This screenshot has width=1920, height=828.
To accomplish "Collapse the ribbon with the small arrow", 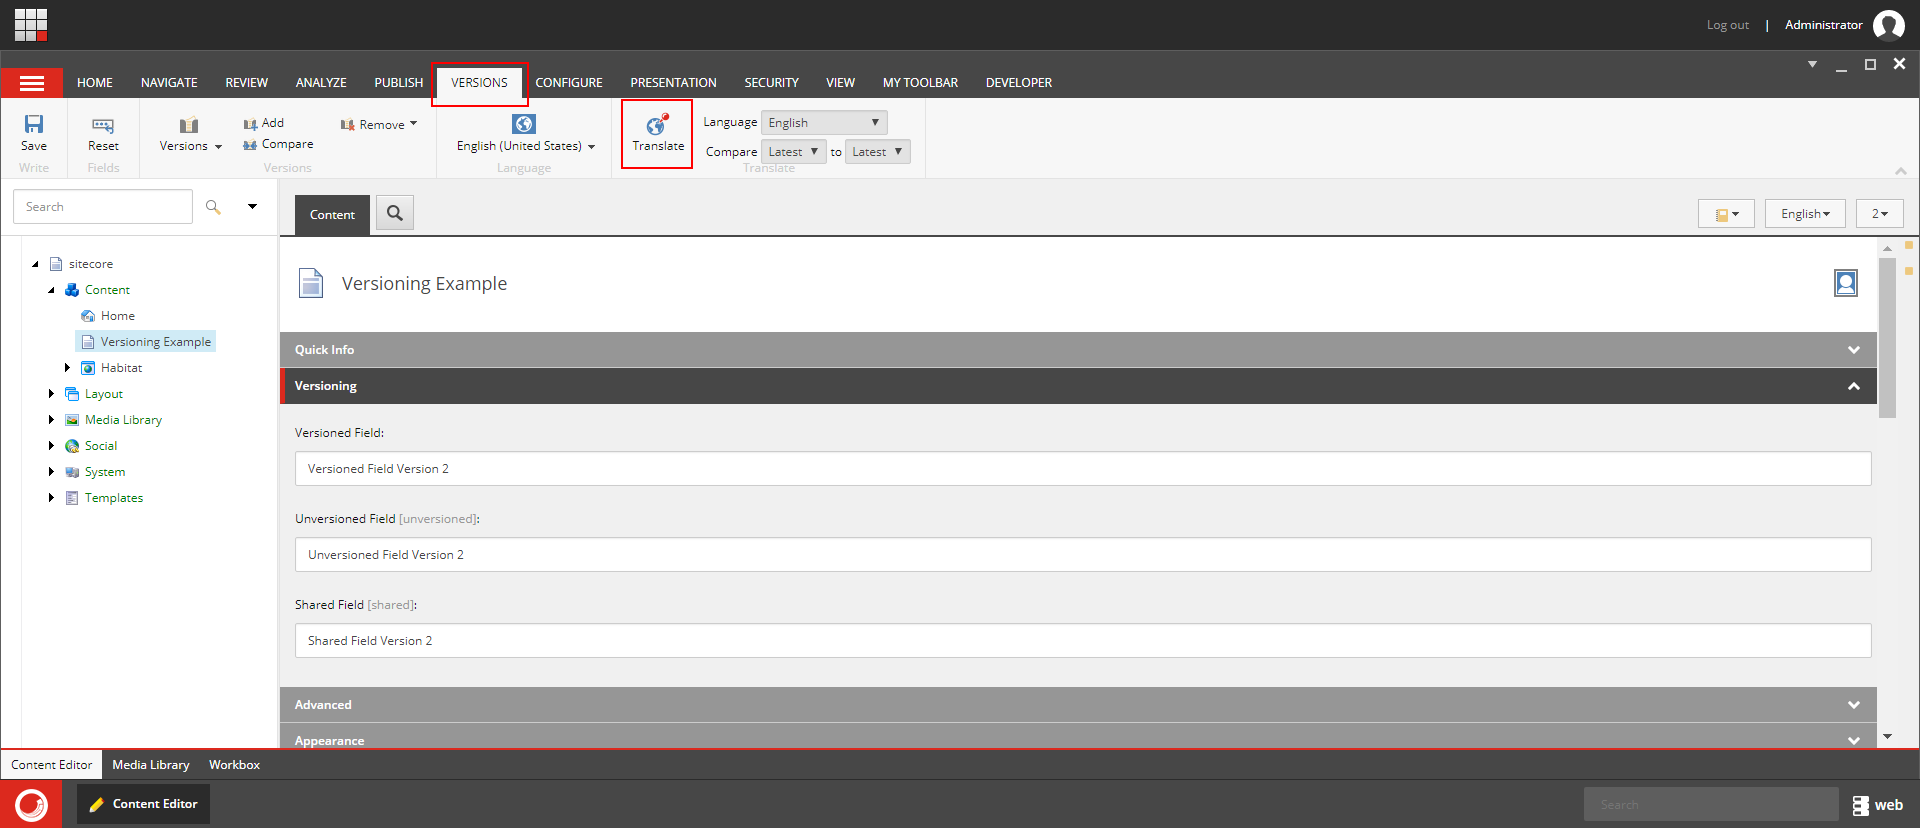I will [1901, 171].
